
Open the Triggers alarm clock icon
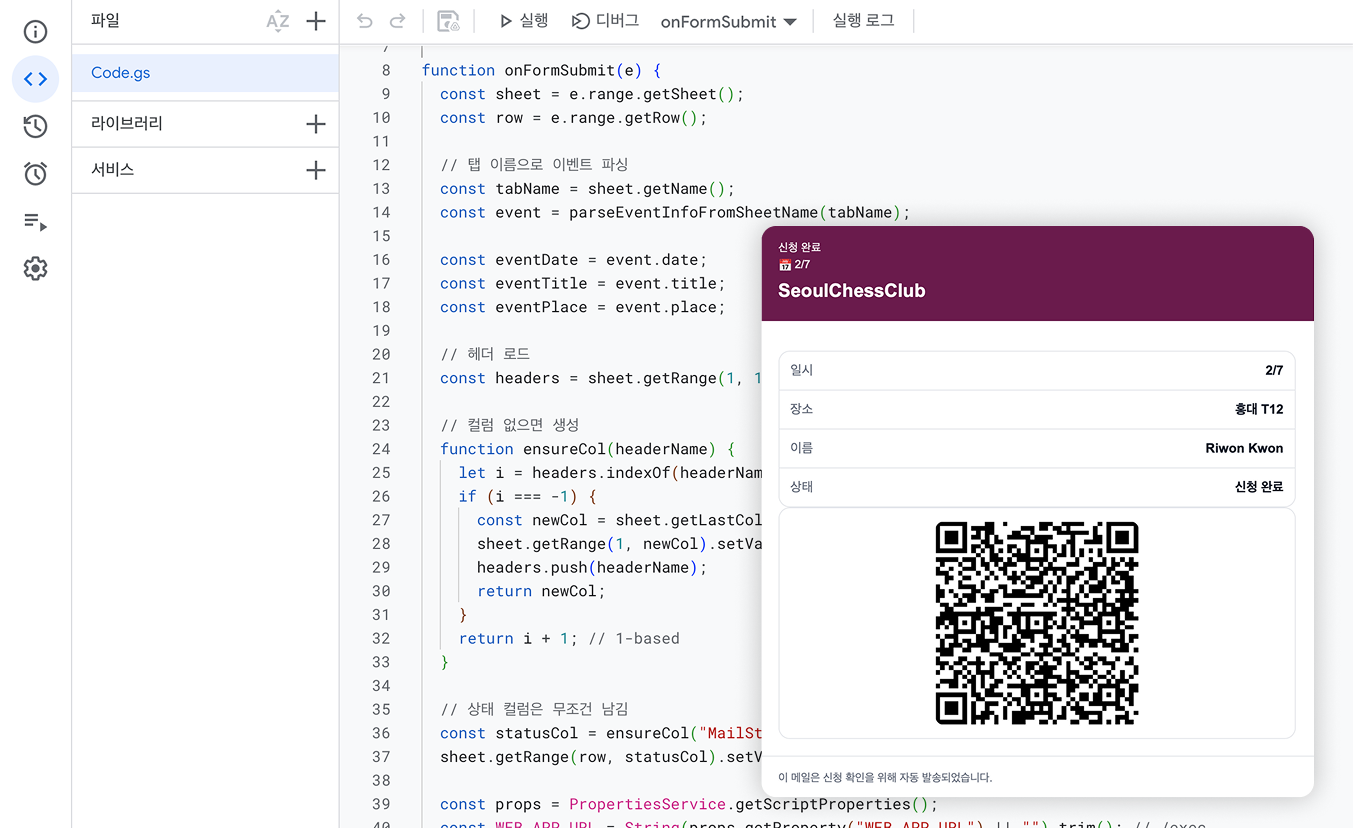tap(35, 173)
